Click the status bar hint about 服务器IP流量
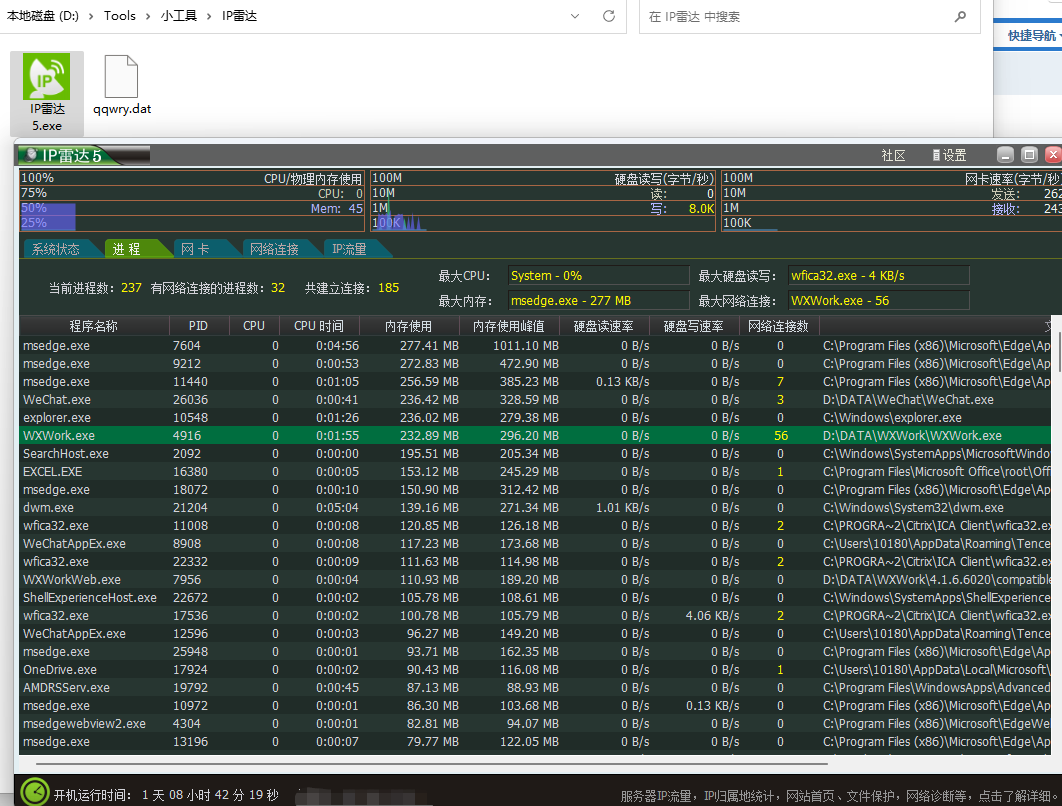1062x806 pixels. point(838,796)
